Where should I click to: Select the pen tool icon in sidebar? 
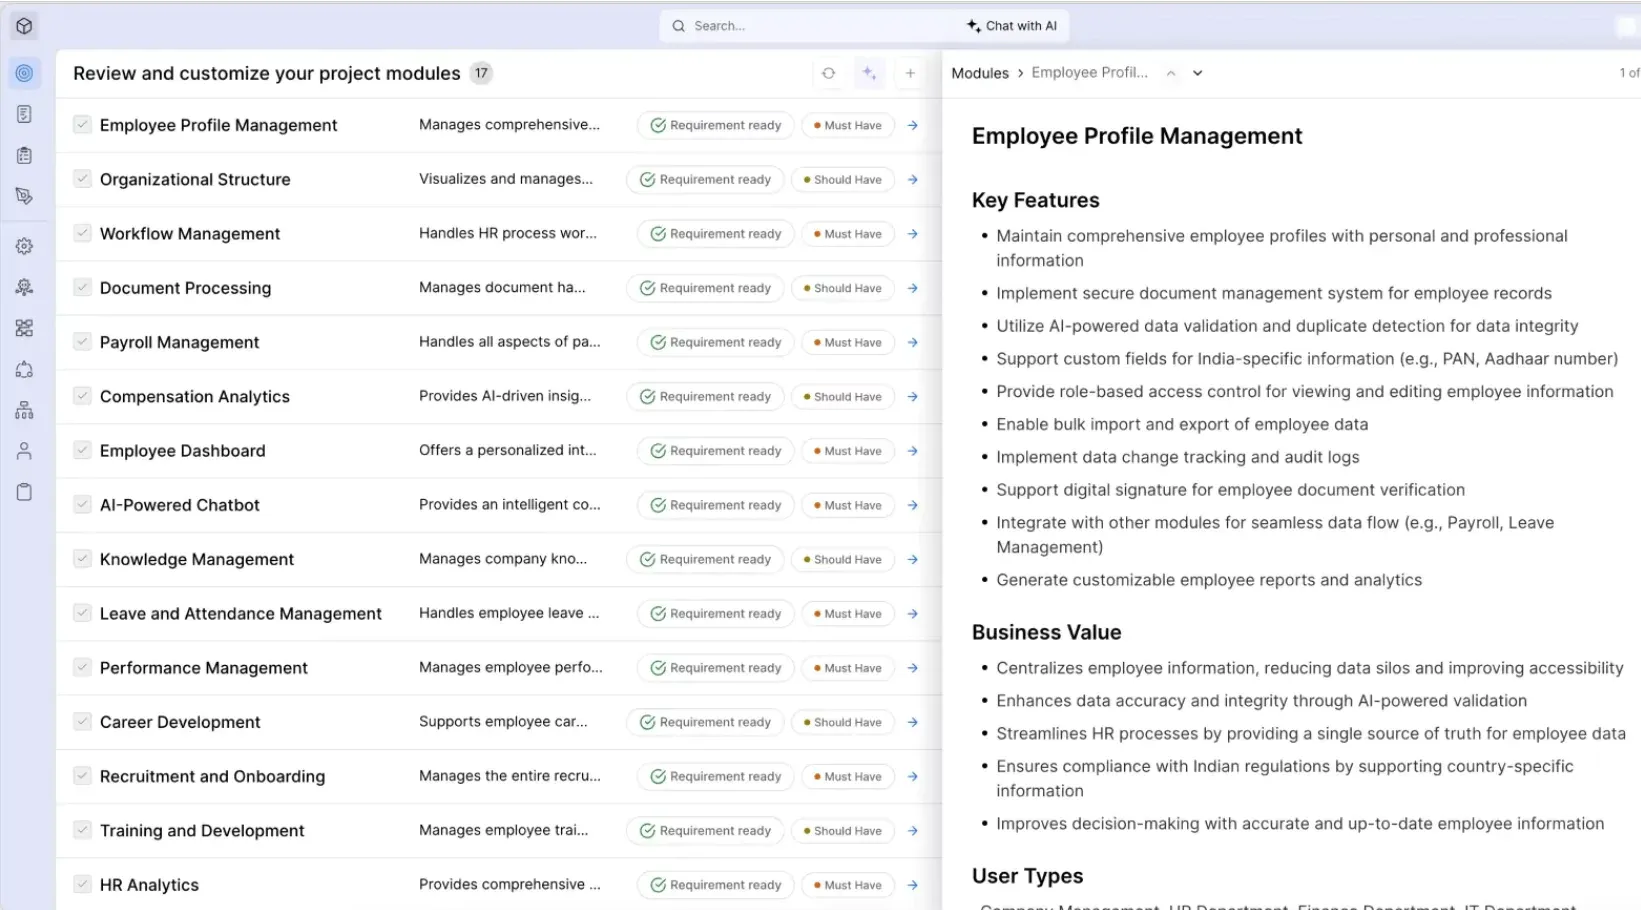point(24,196)
